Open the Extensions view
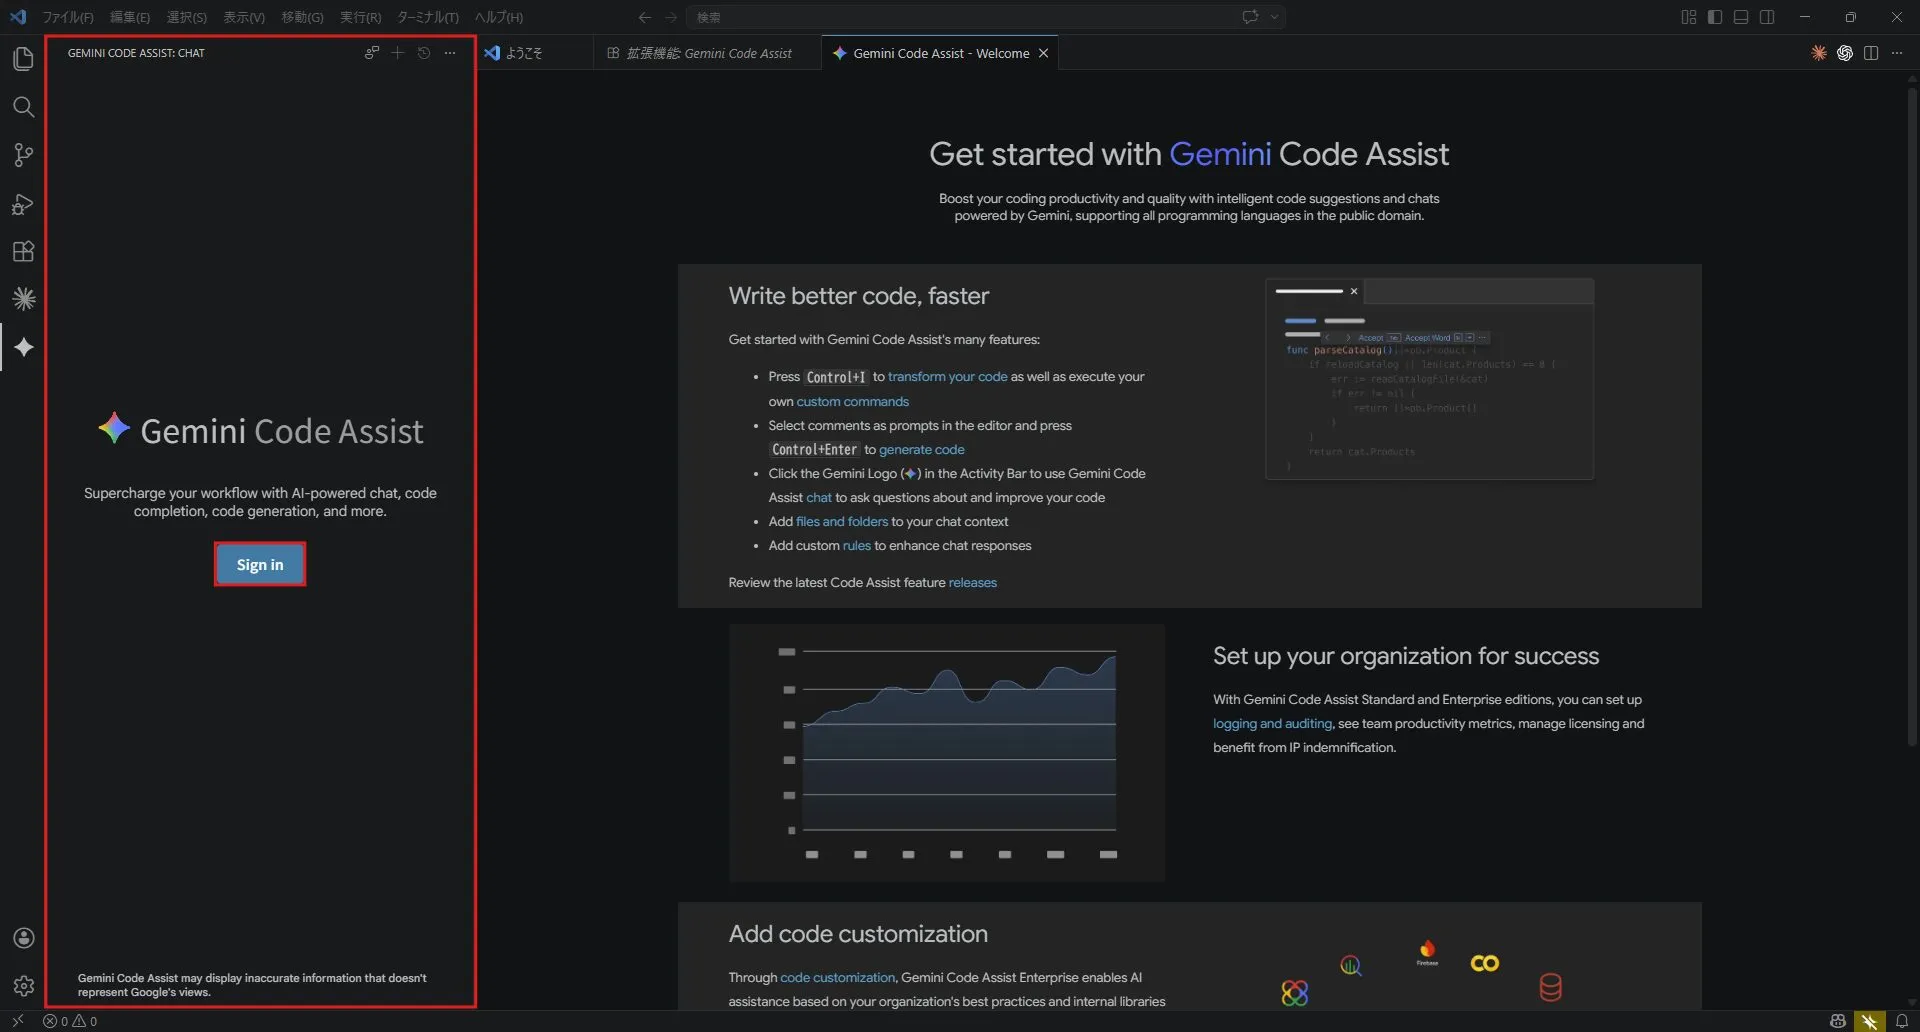The height and width of the screenshot is (1032, 1920). click(23, 251)
